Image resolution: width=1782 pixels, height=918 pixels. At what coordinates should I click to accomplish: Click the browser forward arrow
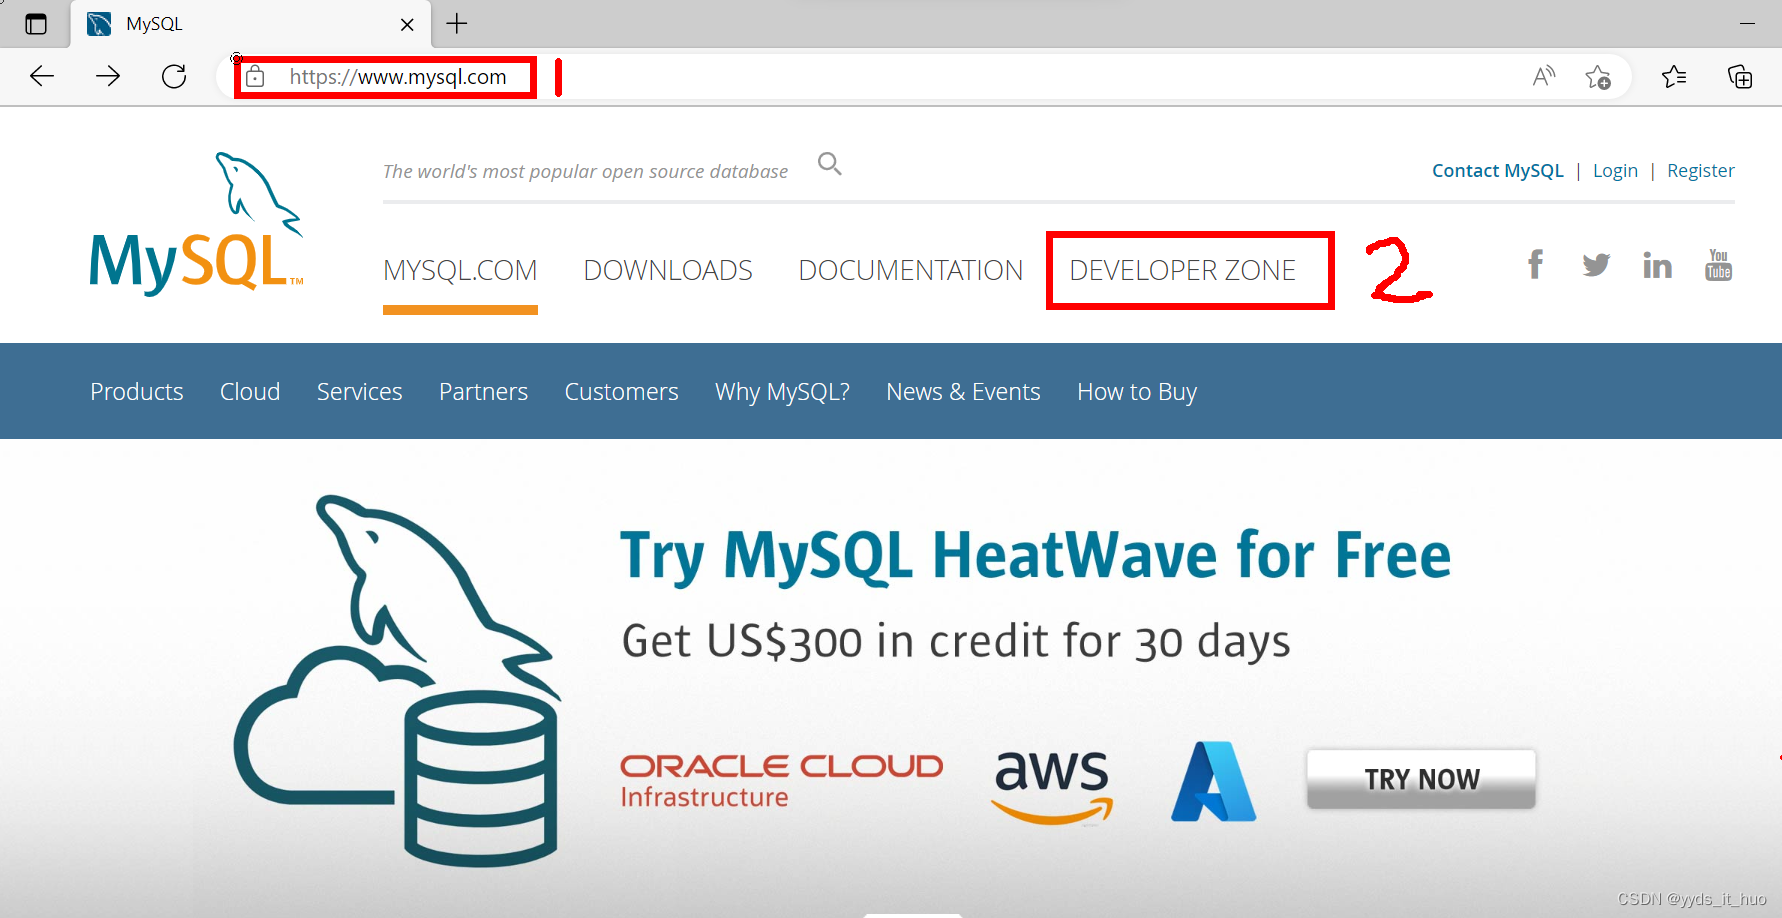click(x=108, y=76)
